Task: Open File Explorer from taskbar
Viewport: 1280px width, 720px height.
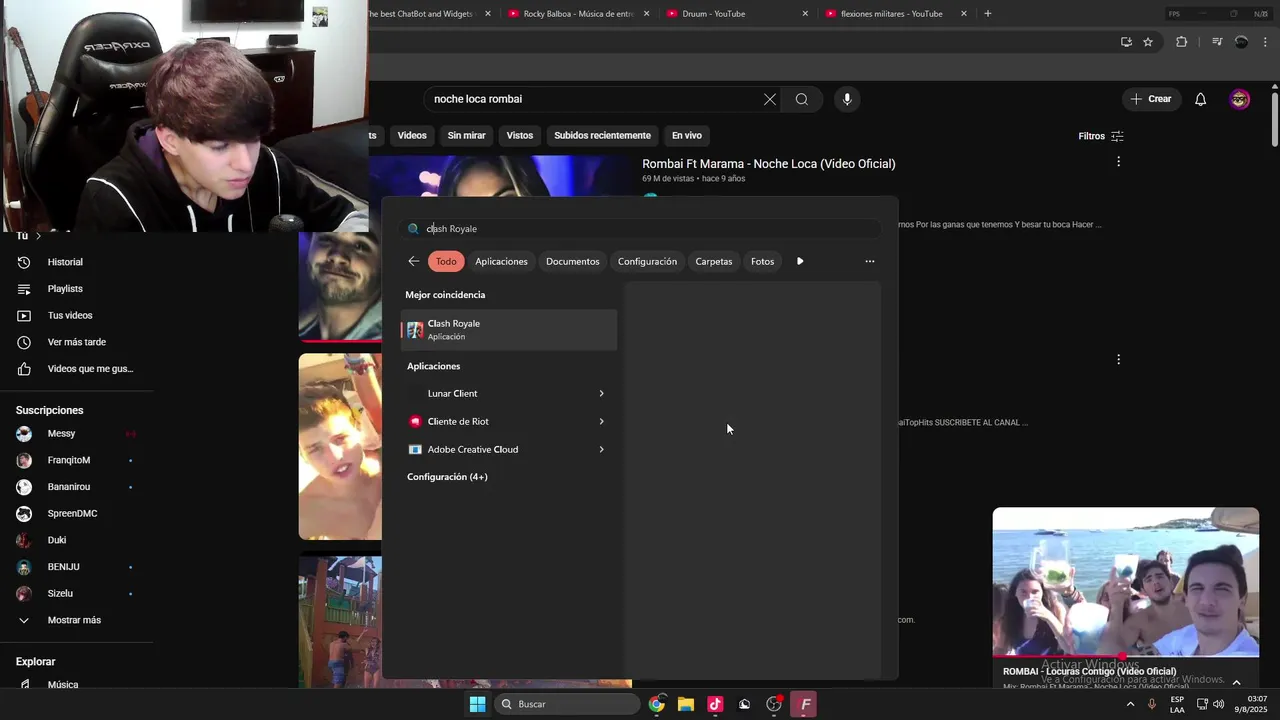Action: click(686, 704)
